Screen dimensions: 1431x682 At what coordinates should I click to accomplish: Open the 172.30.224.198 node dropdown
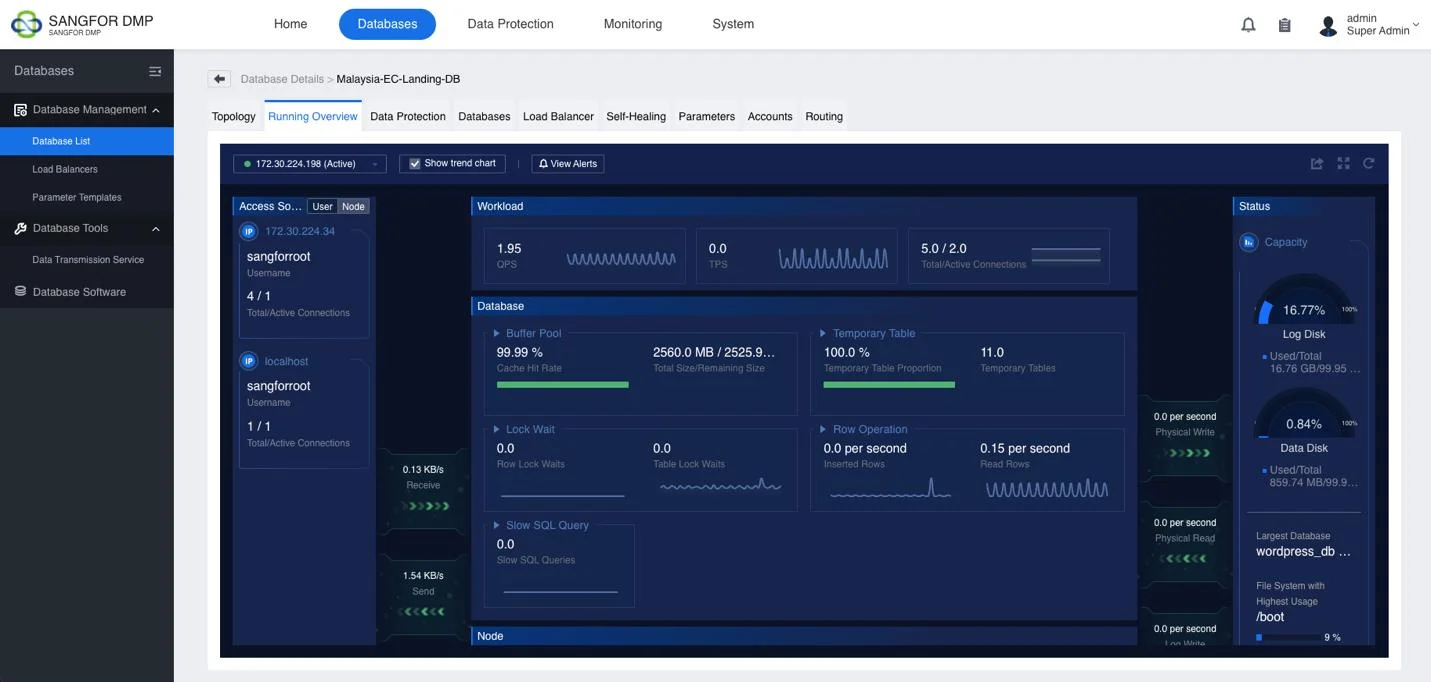309,164
